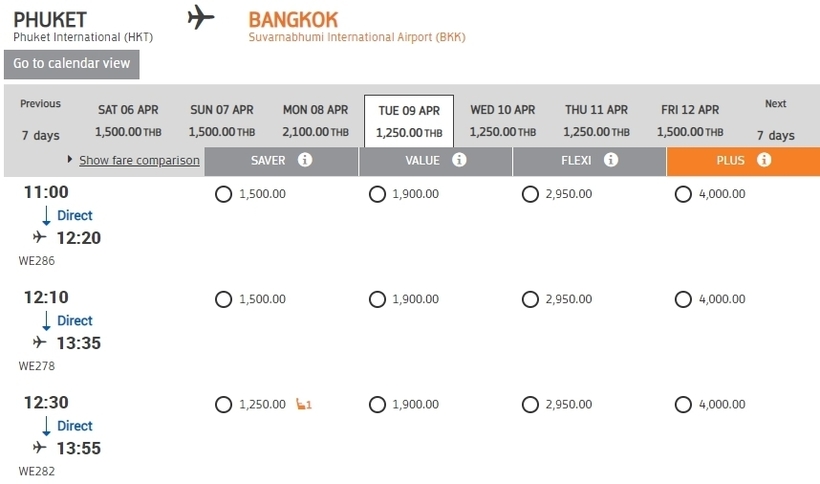Choose the 2,950.00 Flexi fare for 12:10 flight

pos(530,299)
